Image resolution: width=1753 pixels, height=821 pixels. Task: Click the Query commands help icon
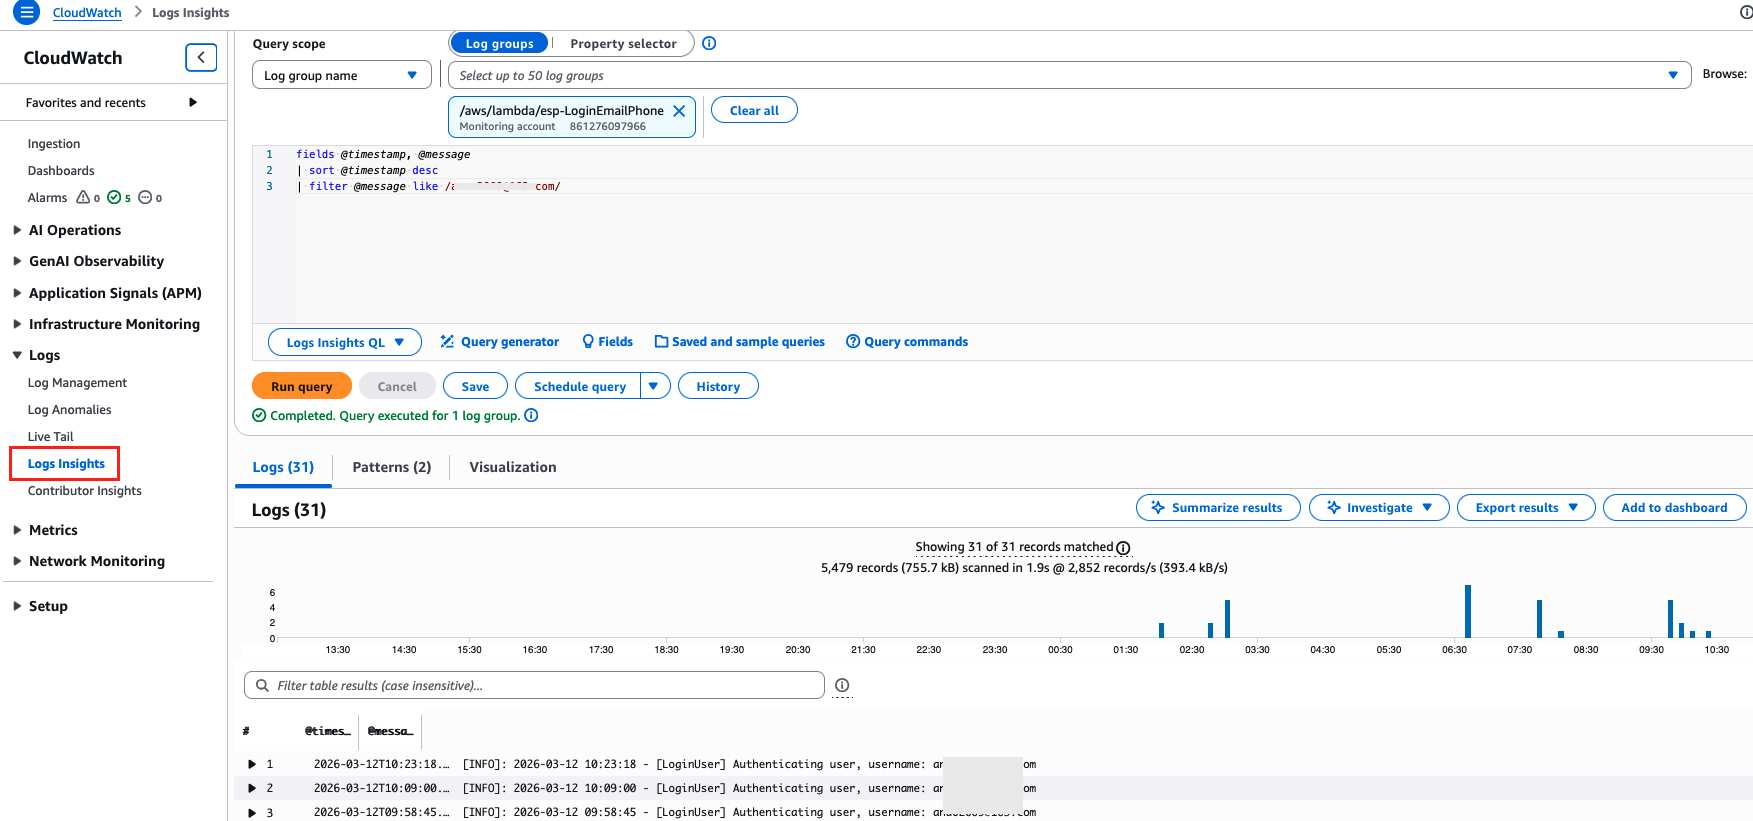(853, 342)
